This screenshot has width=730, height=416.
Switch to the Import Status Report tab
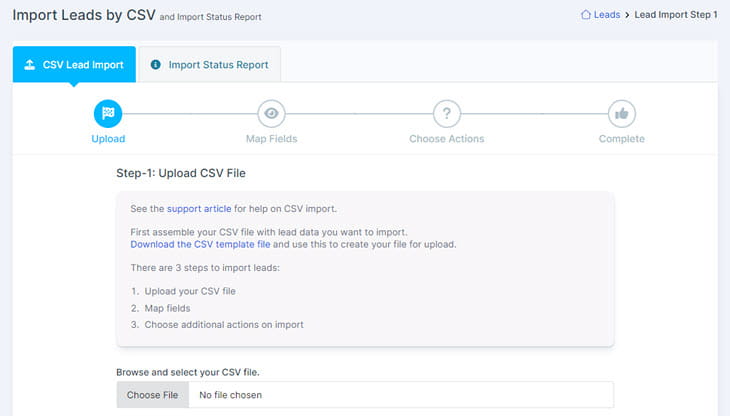(210, 64)
